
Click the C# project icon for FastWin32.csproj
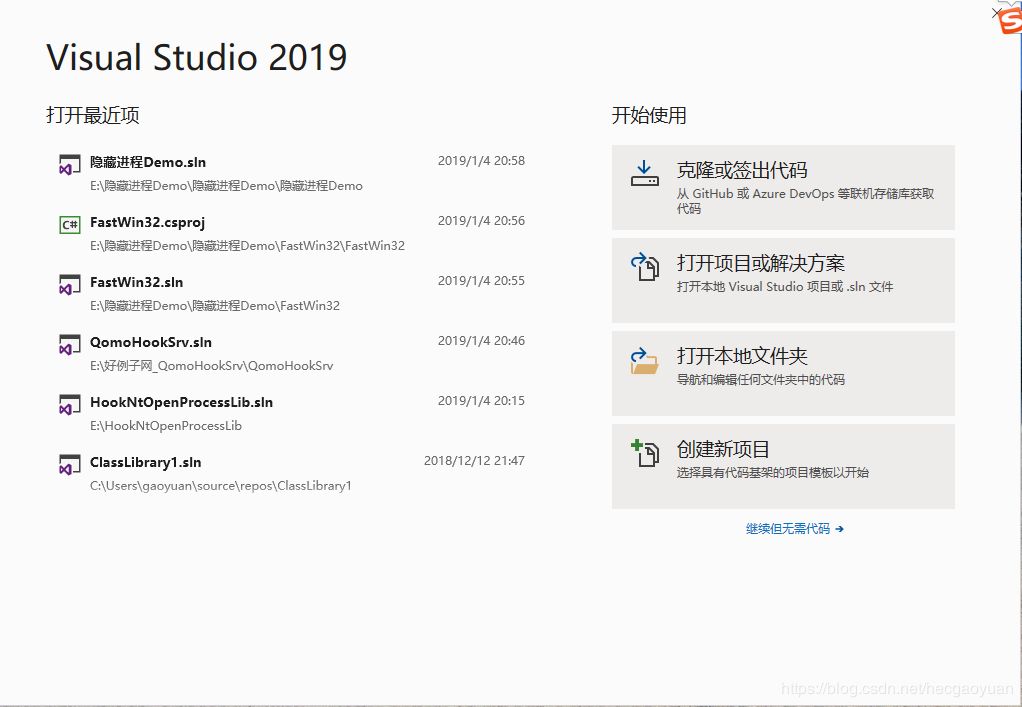coord(70,225)
